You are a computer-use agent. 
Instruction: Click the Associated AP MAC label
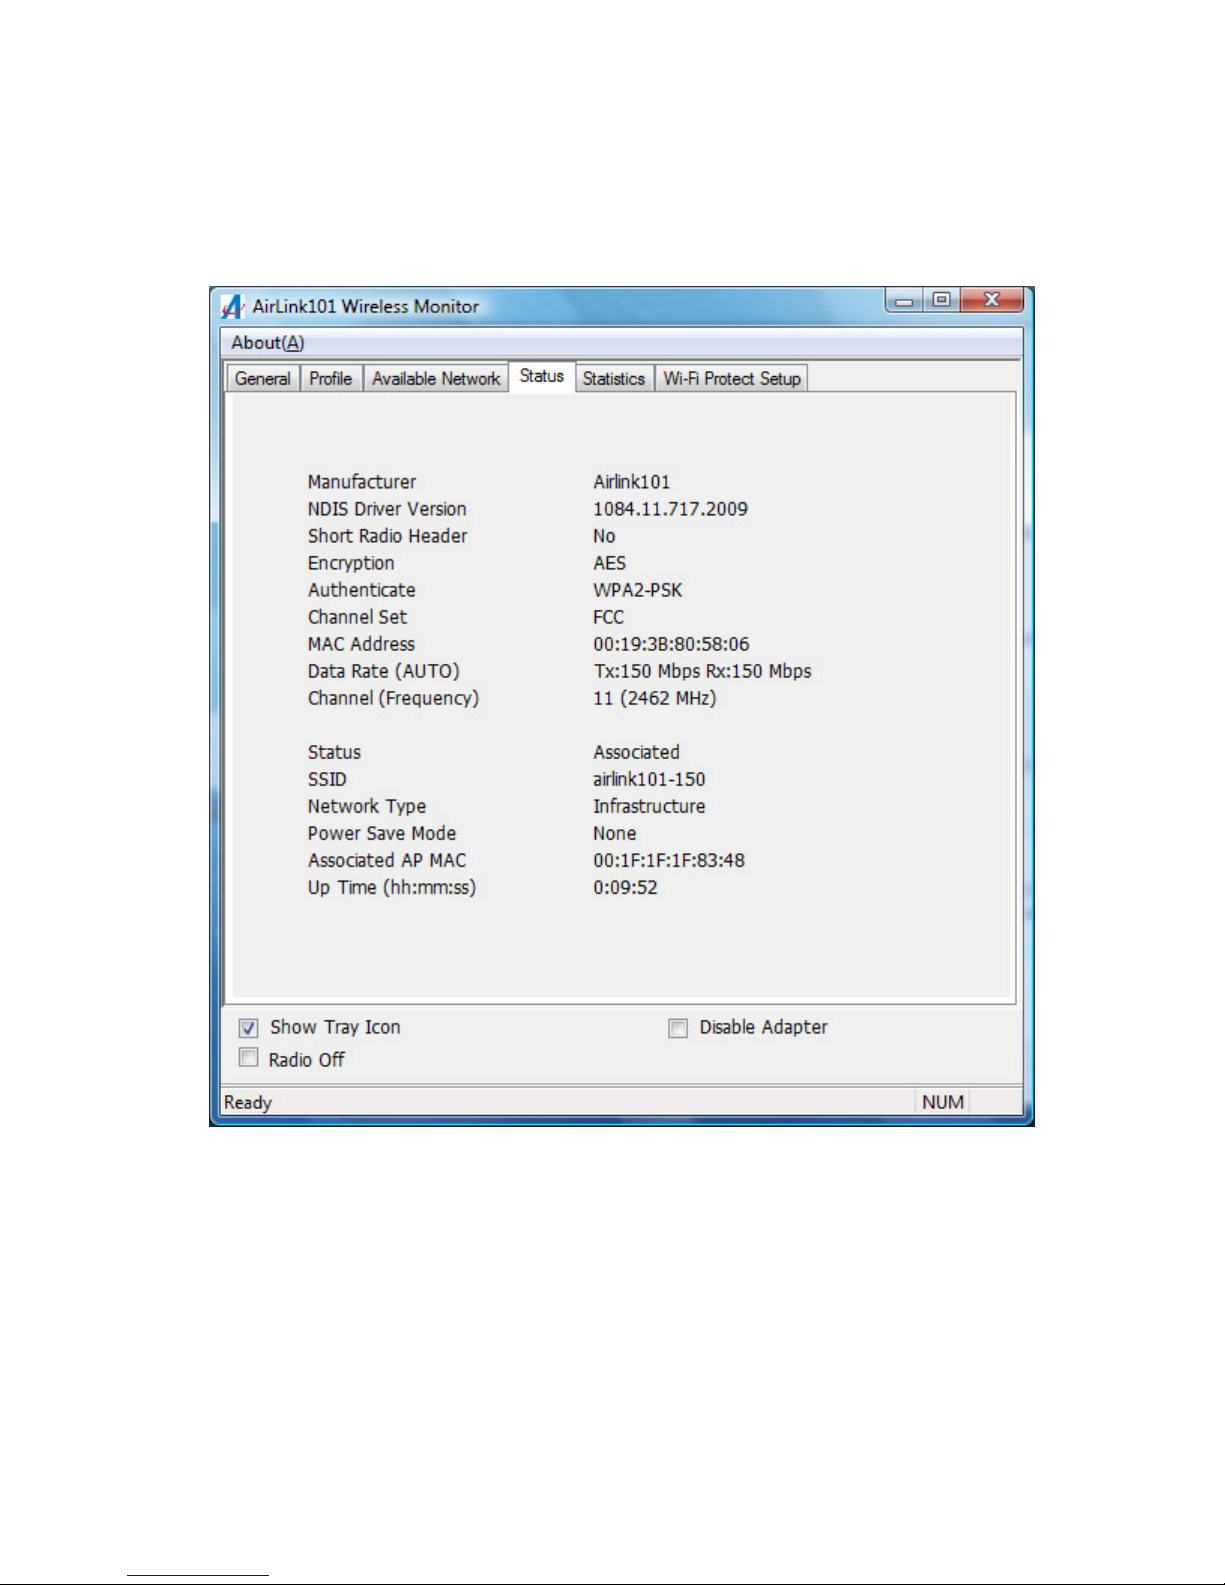tap(387, 861)
